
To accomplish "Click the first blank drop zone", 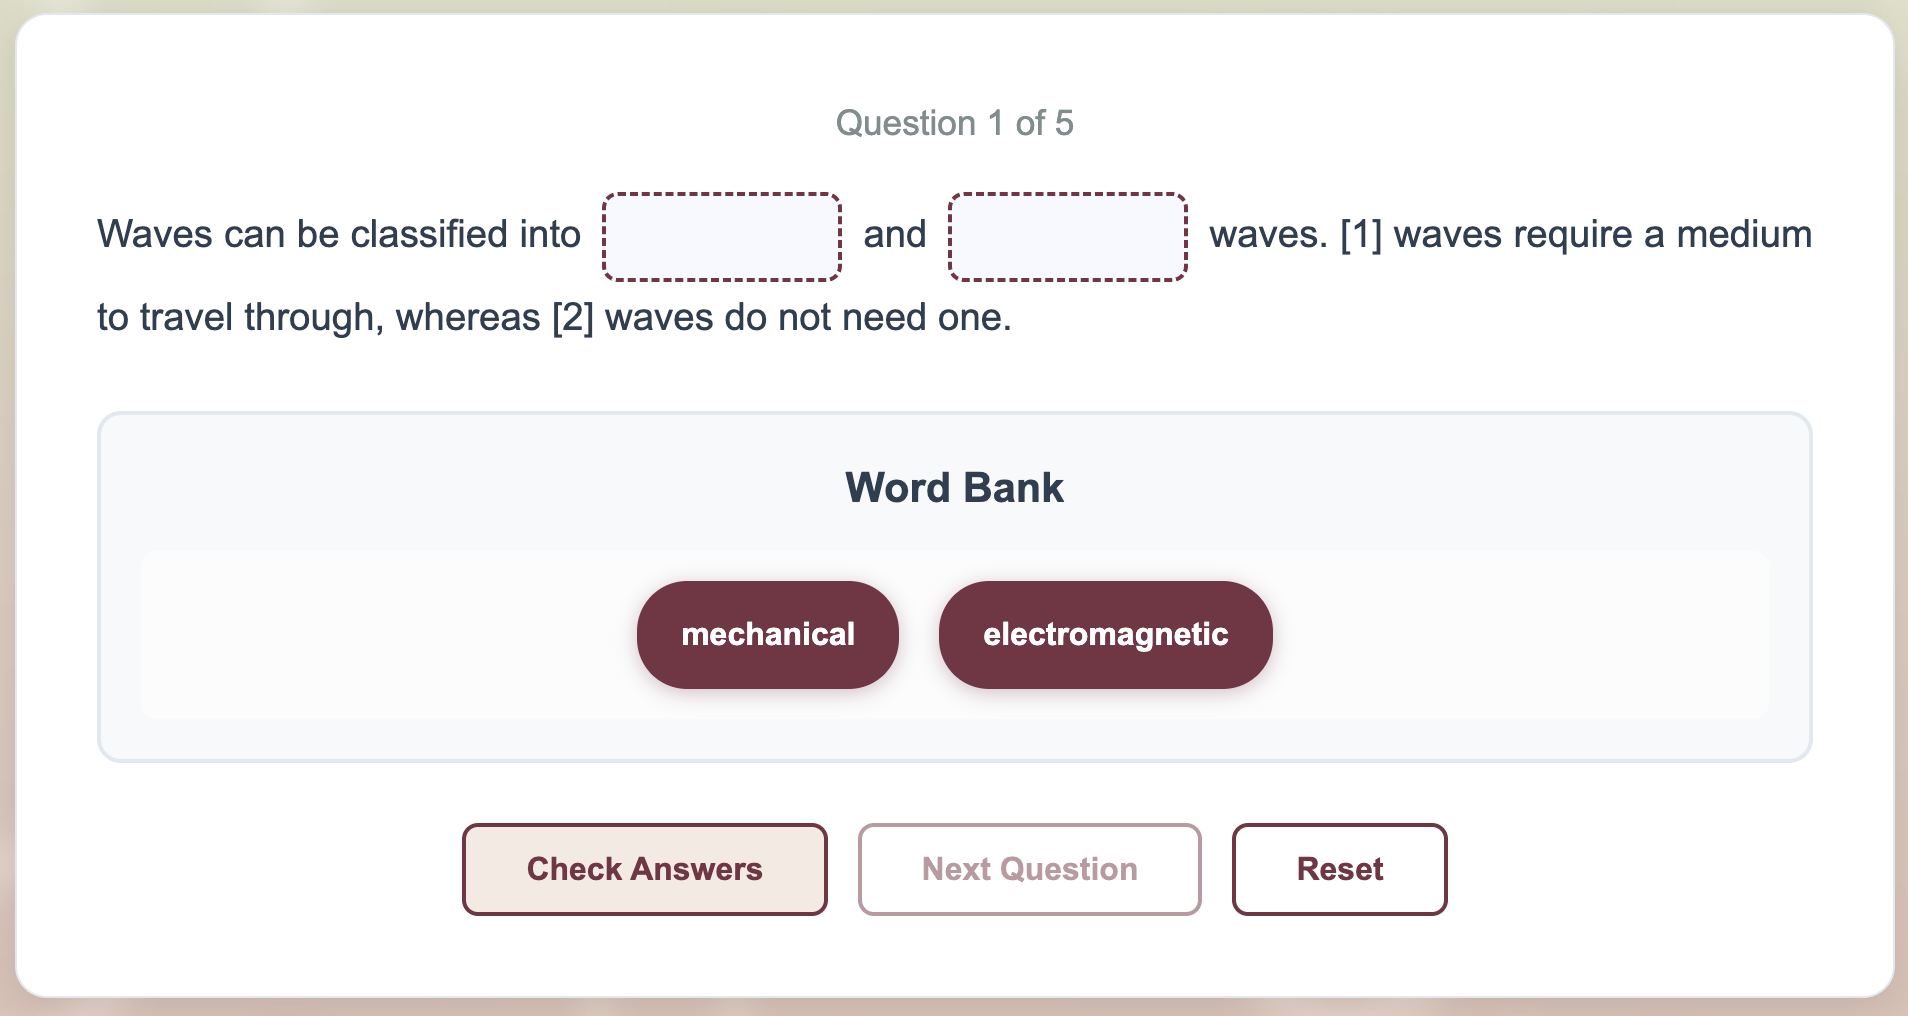I will [x=721, y=237].
